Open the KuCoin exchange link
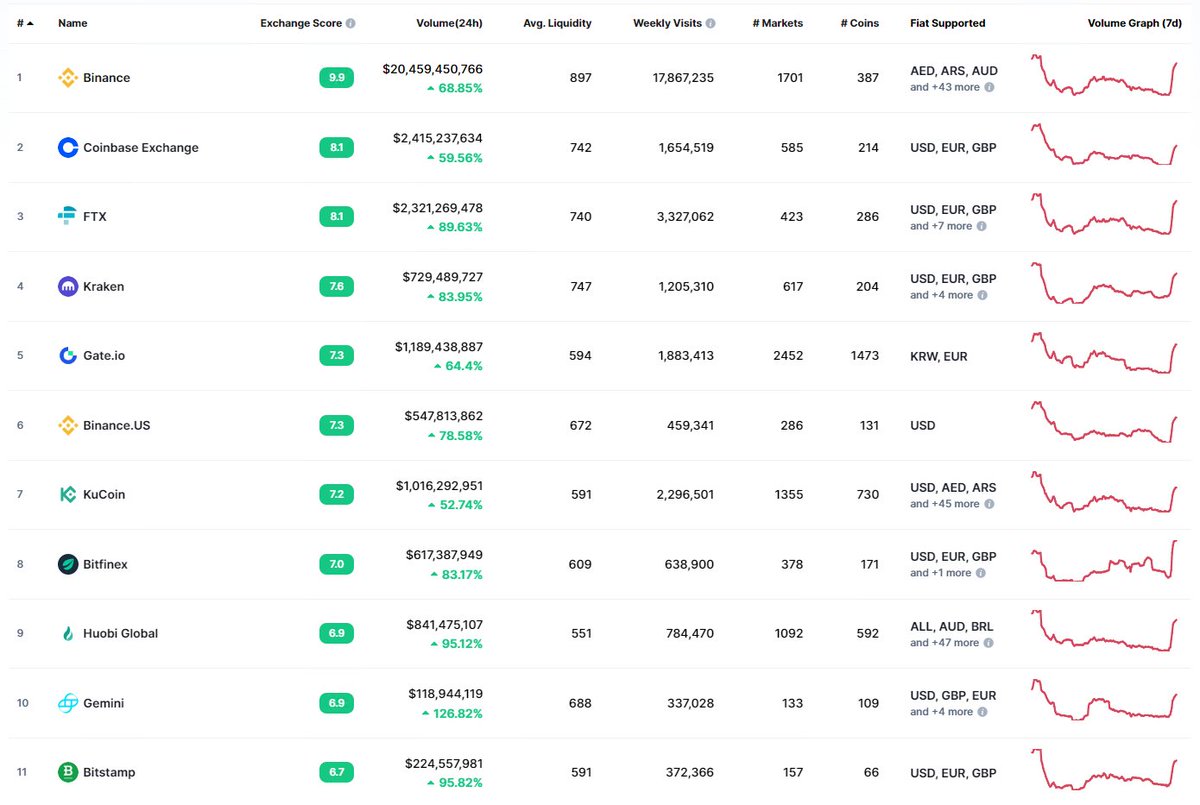 pos(104,495)
